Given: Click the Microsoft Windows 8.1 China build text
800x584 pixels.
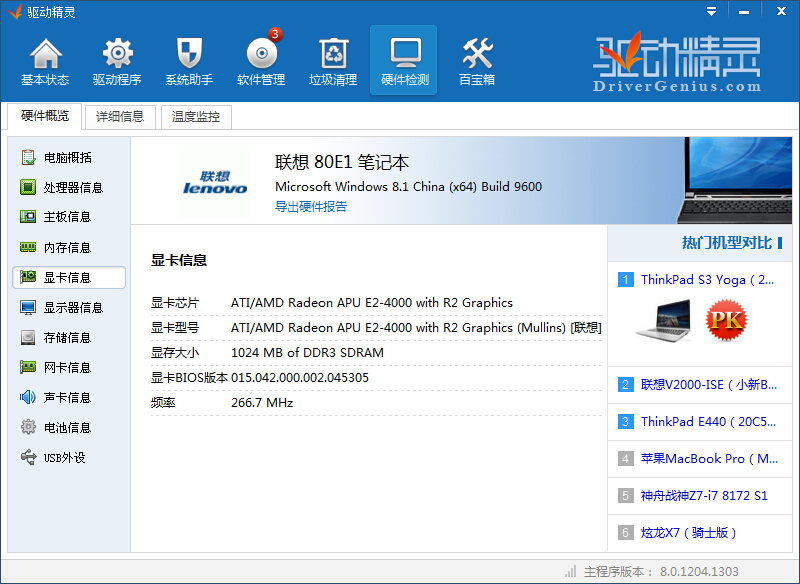Looking at the screenshot, I should pyautogui.click(x=408, y=187).
